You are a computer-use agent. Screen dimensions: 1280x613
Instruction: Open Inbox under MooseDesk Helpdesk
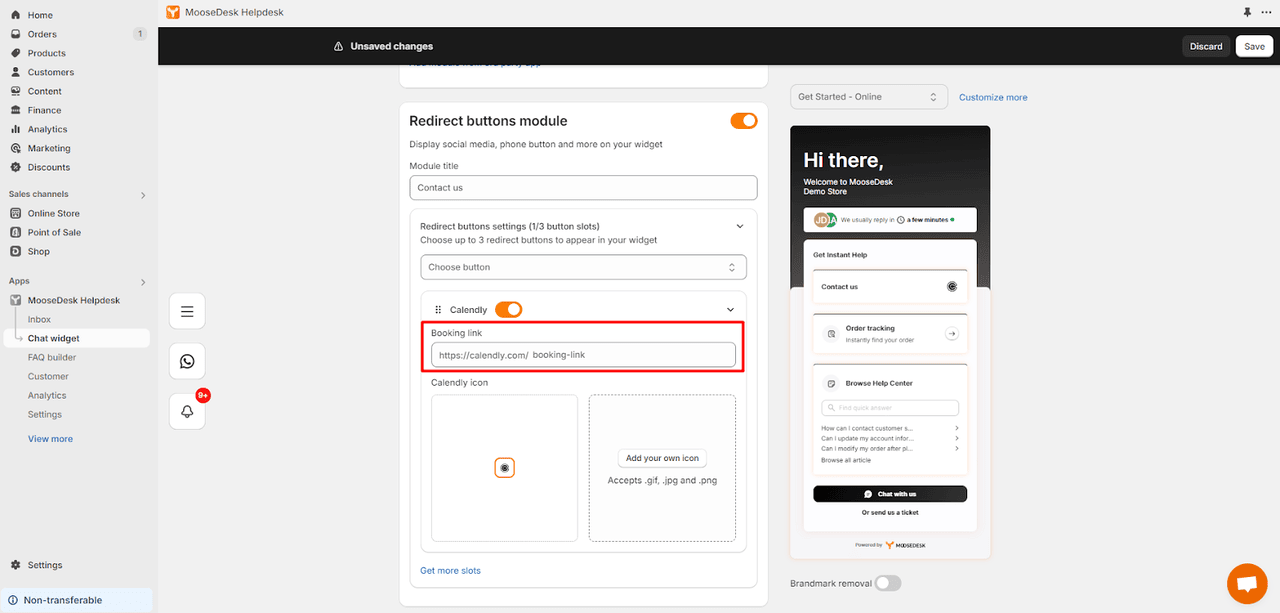tap(40, 319)
